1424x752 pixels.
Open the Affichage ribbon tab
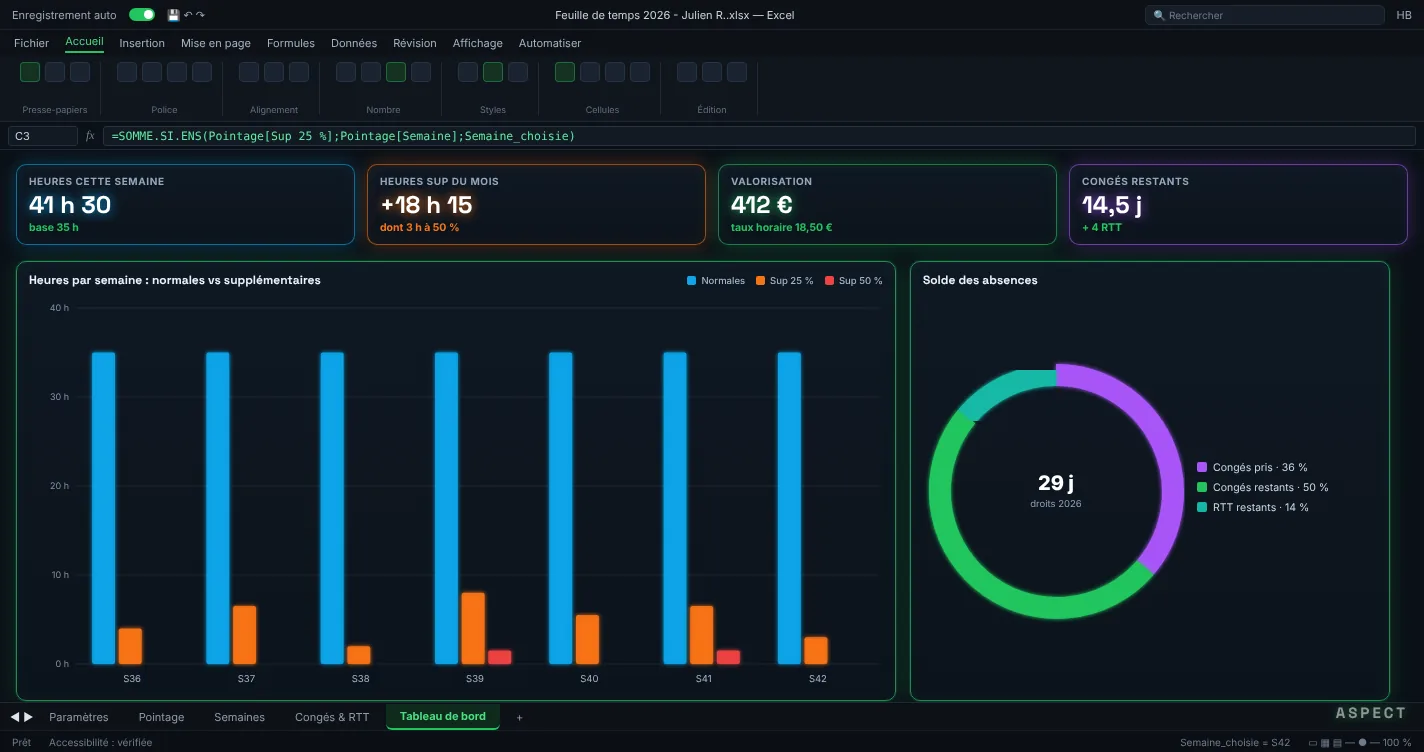478,43
